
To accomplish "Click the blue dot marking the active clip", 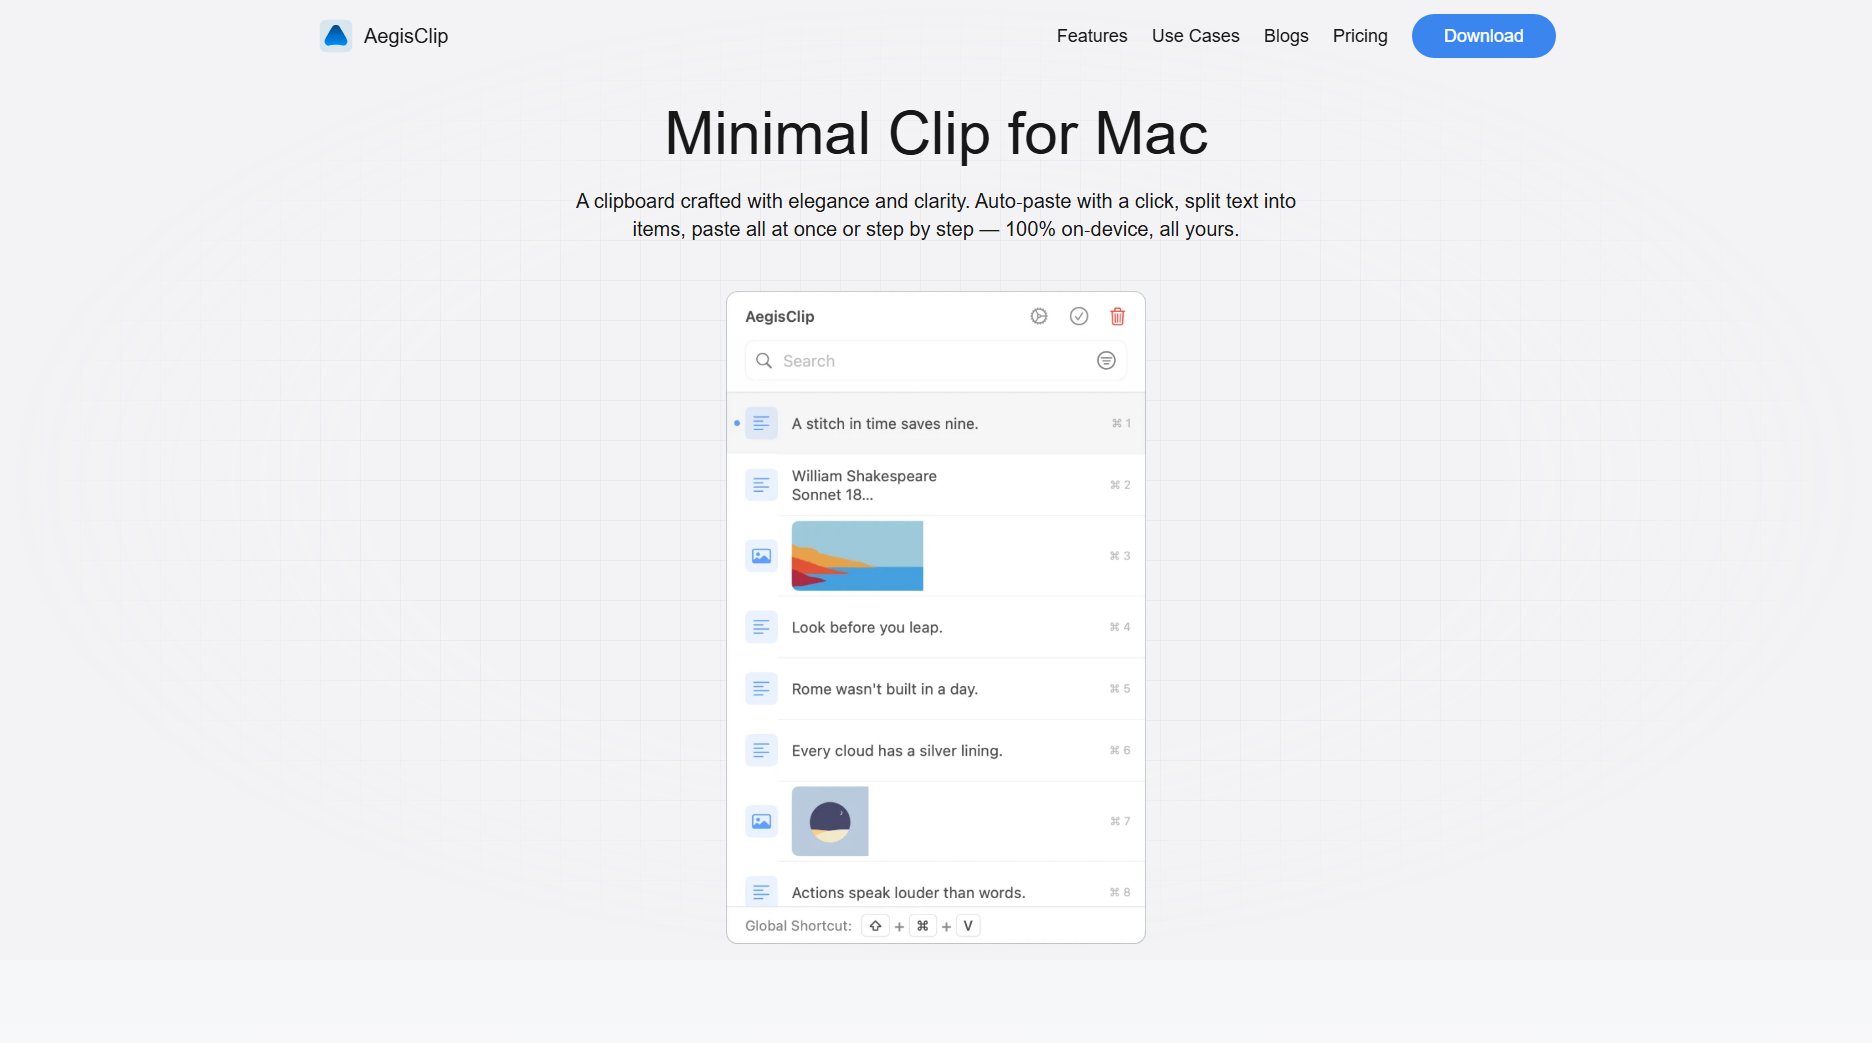I will (x=738, y=423).
